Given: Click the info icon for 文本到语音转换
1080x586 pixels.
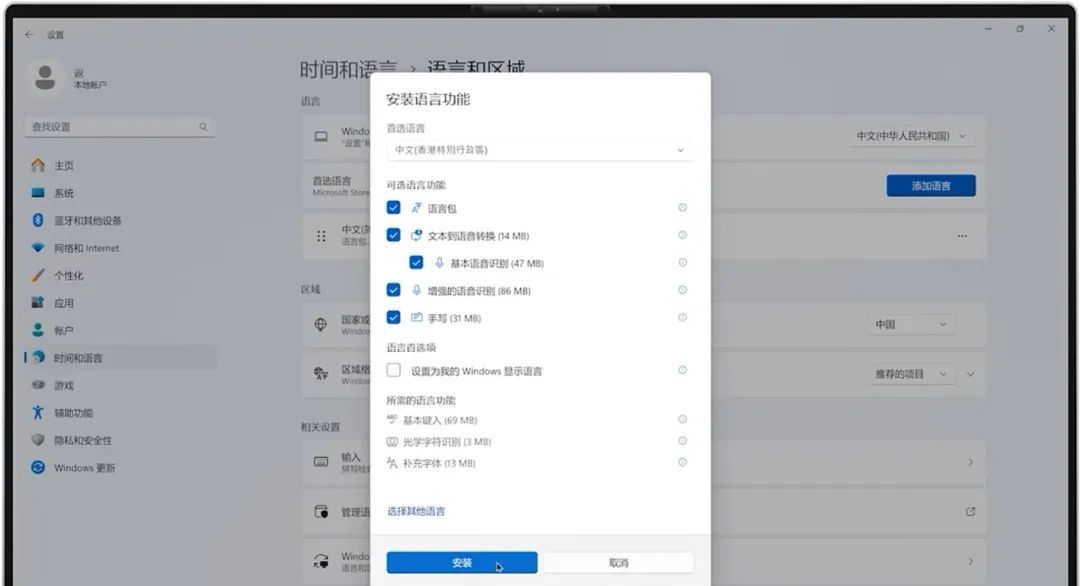Looking at the screenshot, I should [x=682, y=235].
